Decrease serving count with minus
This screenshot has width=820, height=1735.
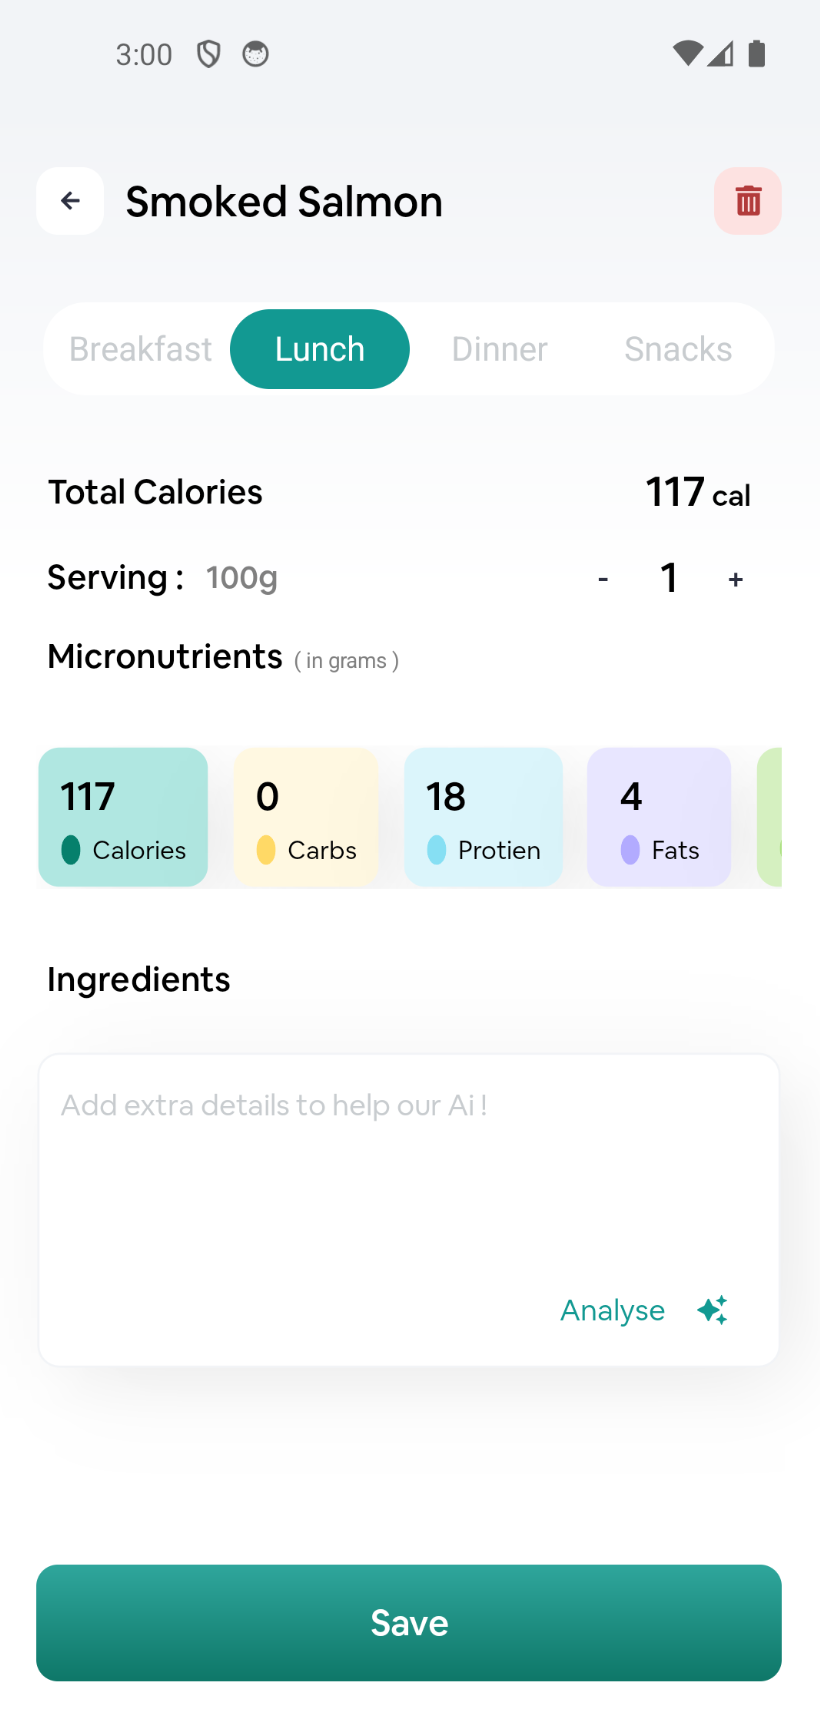click(603, 579)
